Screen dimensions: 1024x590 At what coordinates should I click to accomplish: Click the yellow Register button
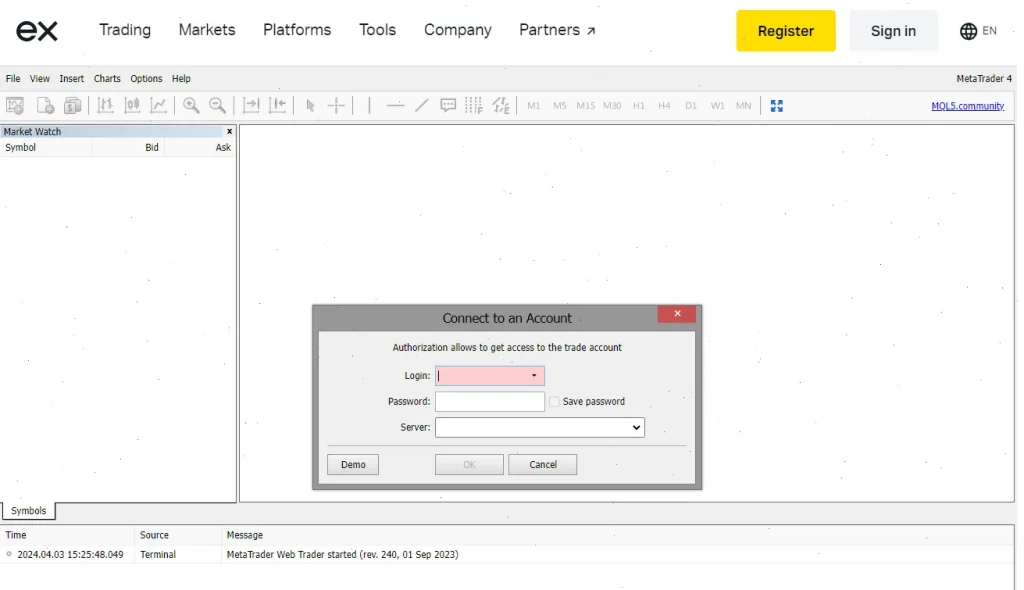pyautogui.click(x=786, y=31)
